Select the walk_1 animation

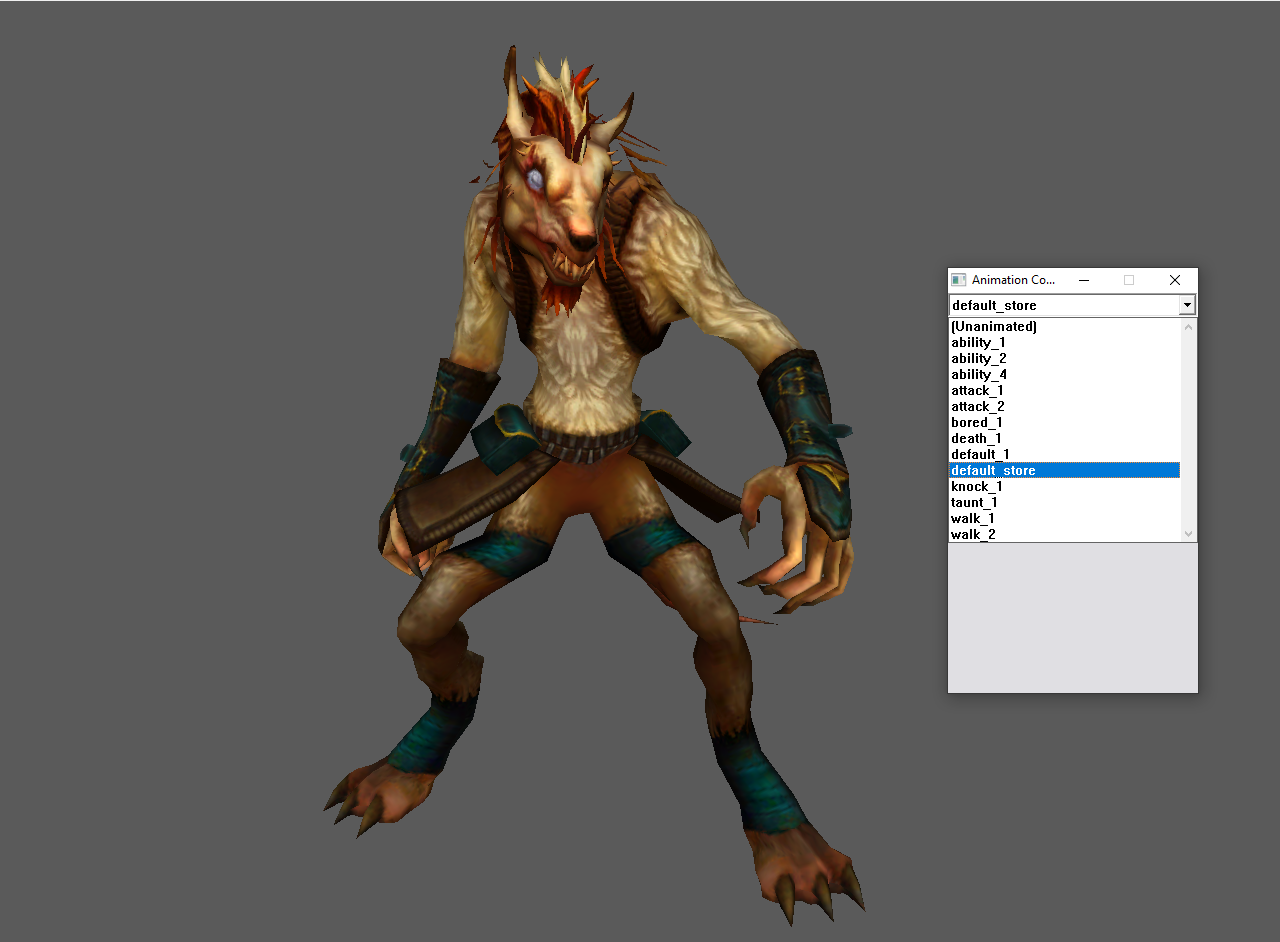[x=1064, y=519]
